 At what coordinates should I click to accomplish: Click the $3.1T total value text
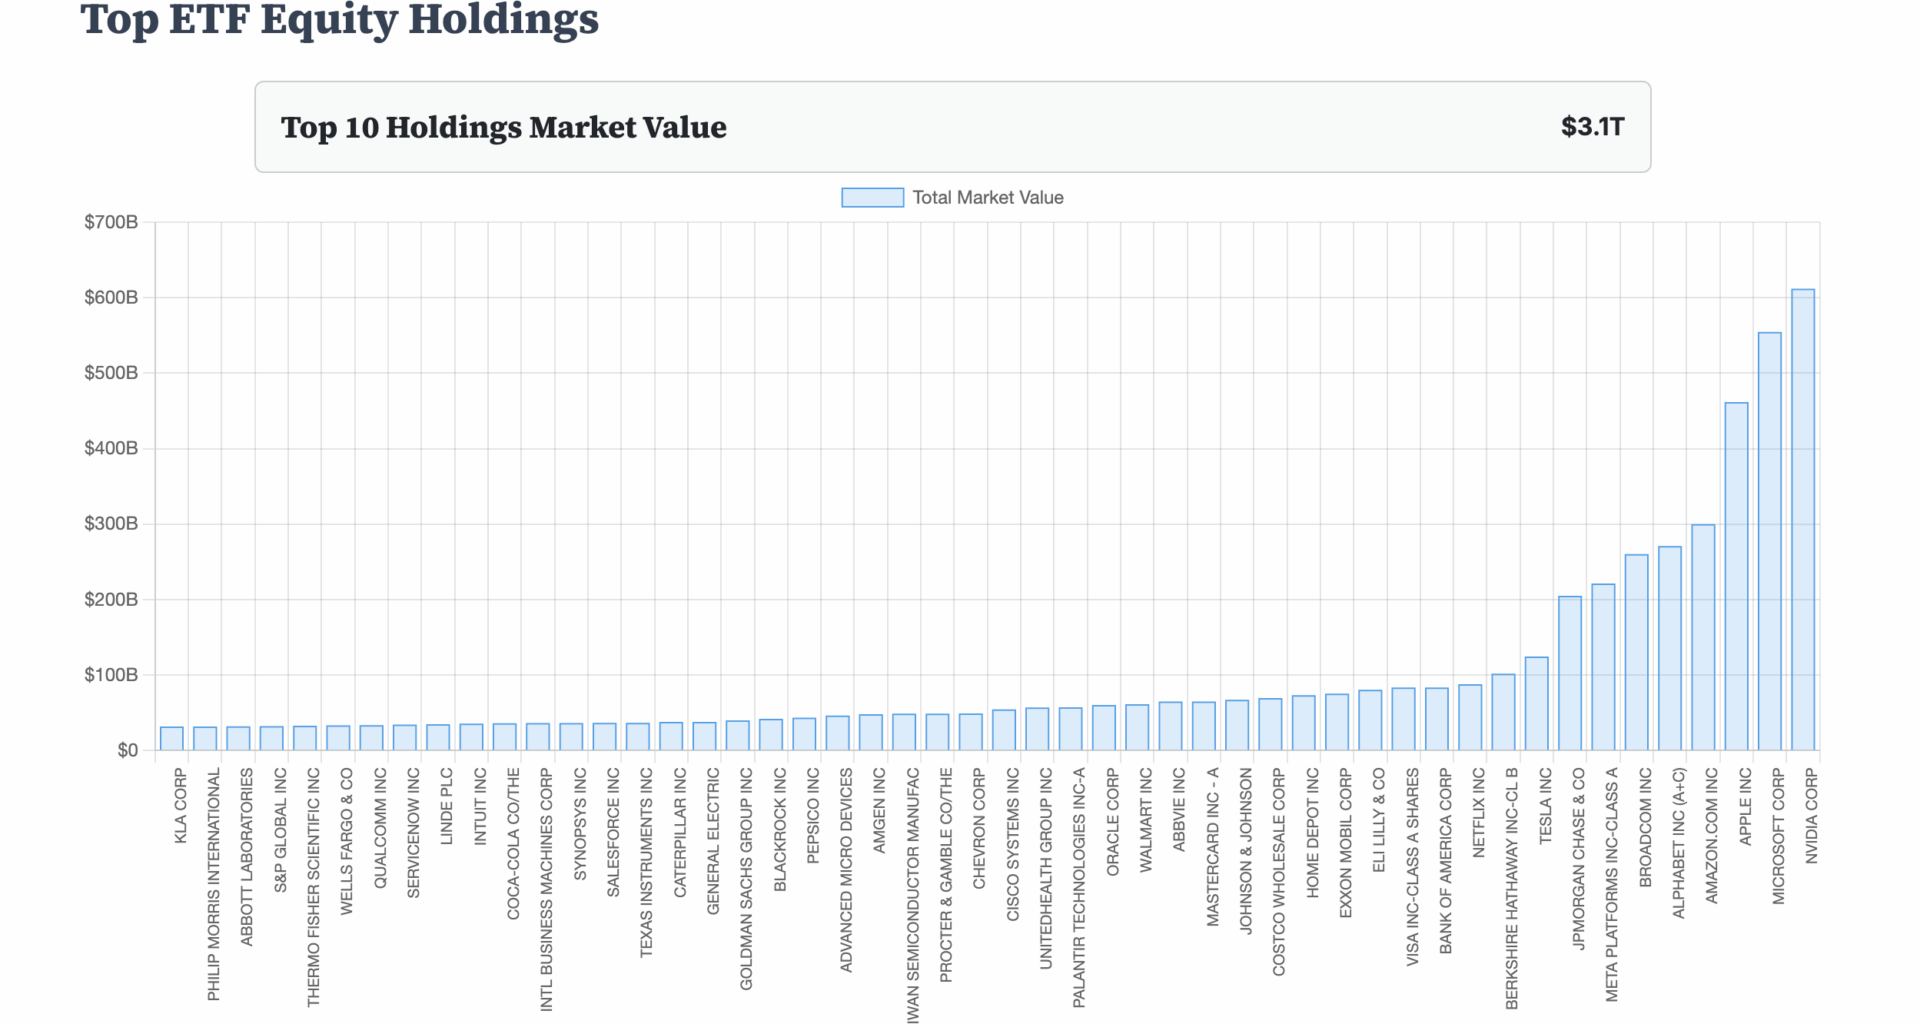[1594, 127]
